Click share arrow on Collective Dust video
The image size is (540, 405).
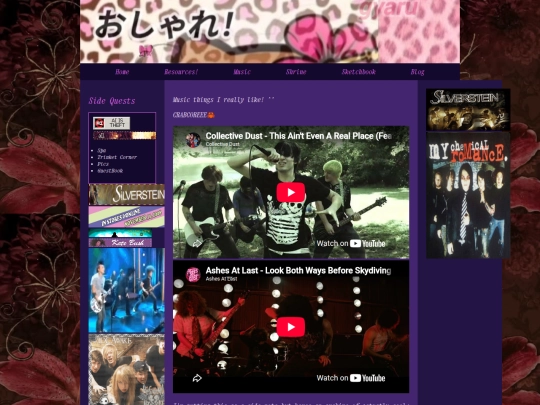coord(197,244)
